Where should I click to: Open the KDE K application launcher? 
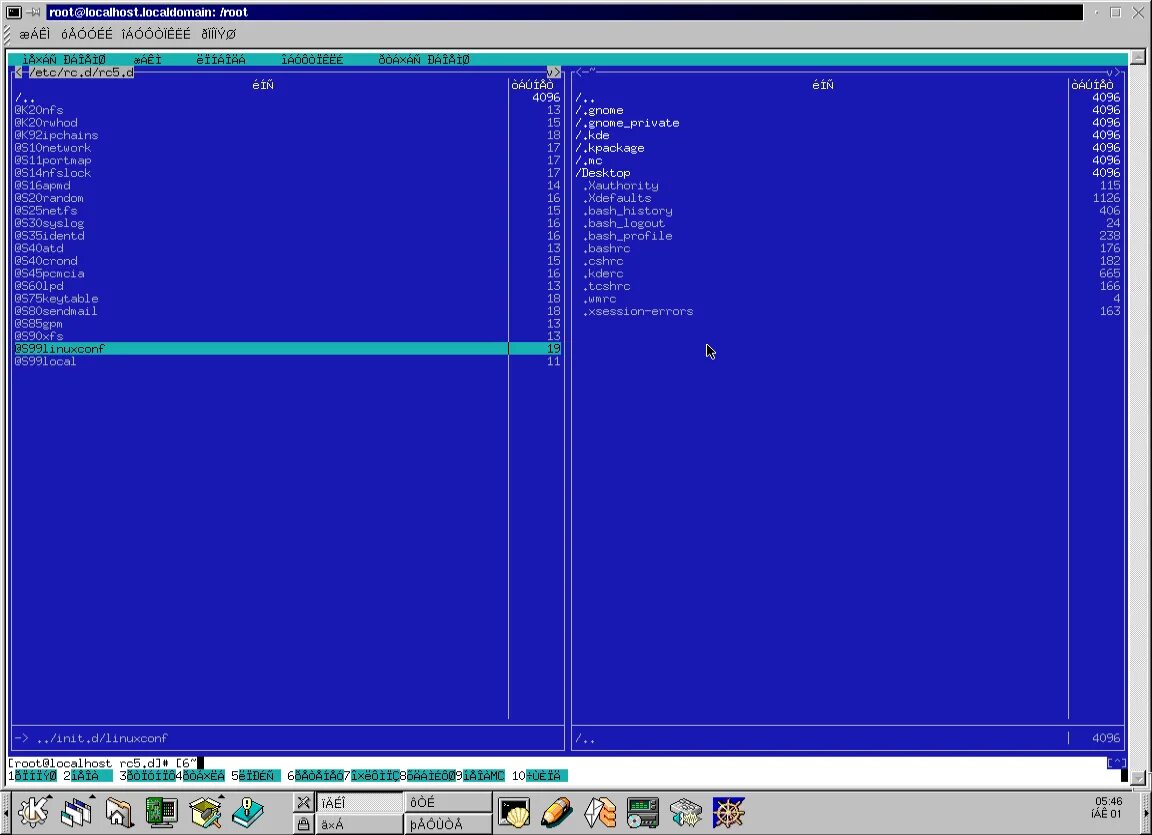coord(34,812)
